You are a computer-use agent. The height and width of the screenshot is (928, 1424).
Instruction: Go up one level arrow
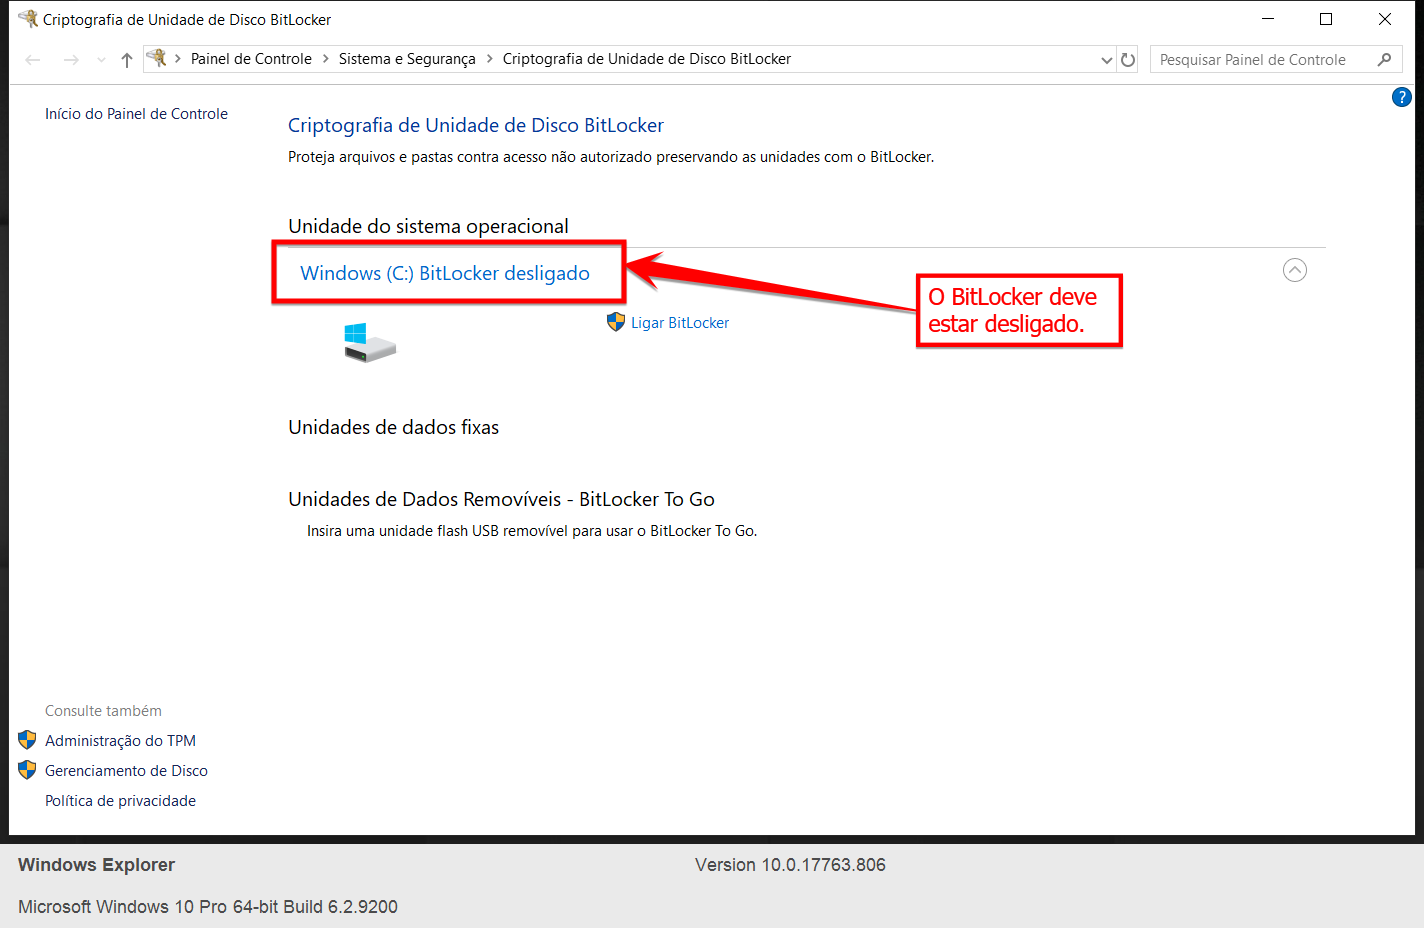pyautogui.click(x=127, y=60)
